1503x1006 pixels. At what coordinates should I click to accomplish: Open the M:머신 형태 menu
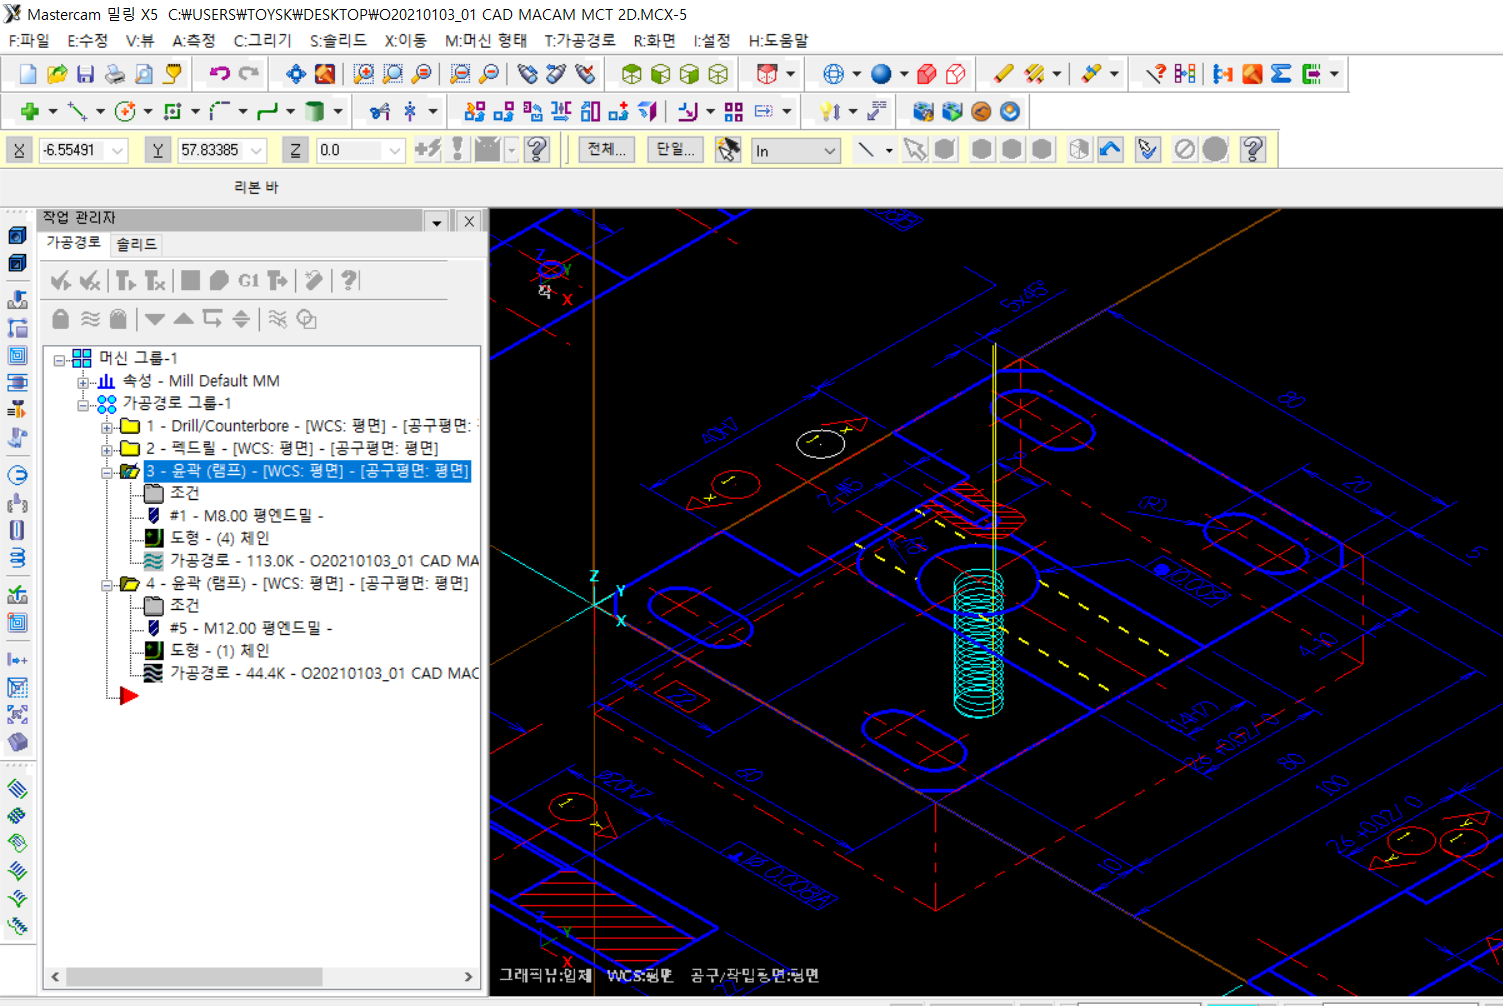[486, 40]
